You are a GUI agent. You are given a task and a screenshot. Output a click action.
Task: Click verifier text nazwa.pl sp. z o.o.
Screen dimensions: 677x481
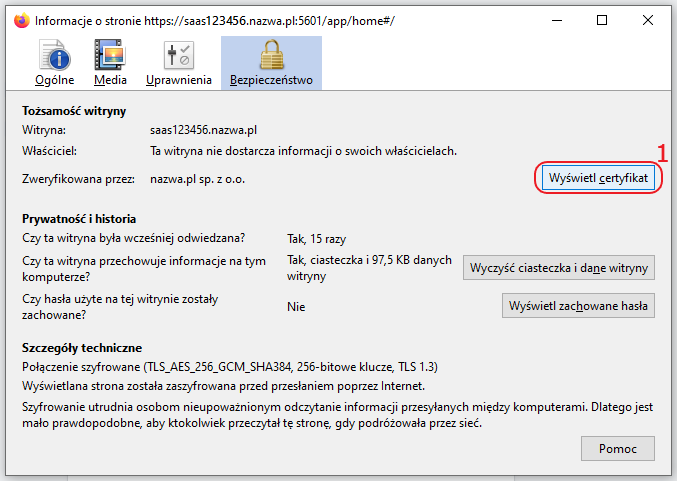coord(197,179)
